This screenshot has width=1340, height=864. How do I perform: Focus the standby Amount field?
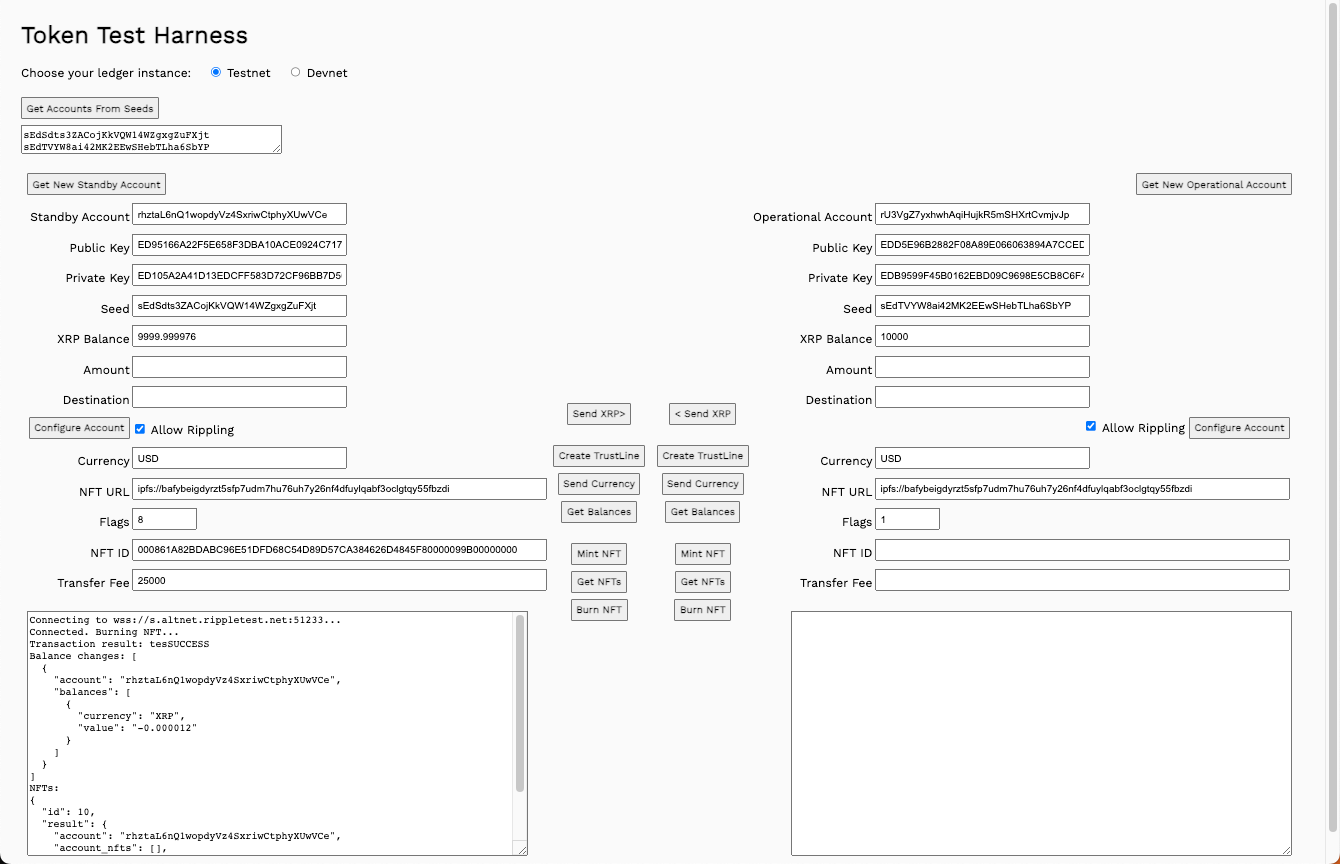coord(239,367)
